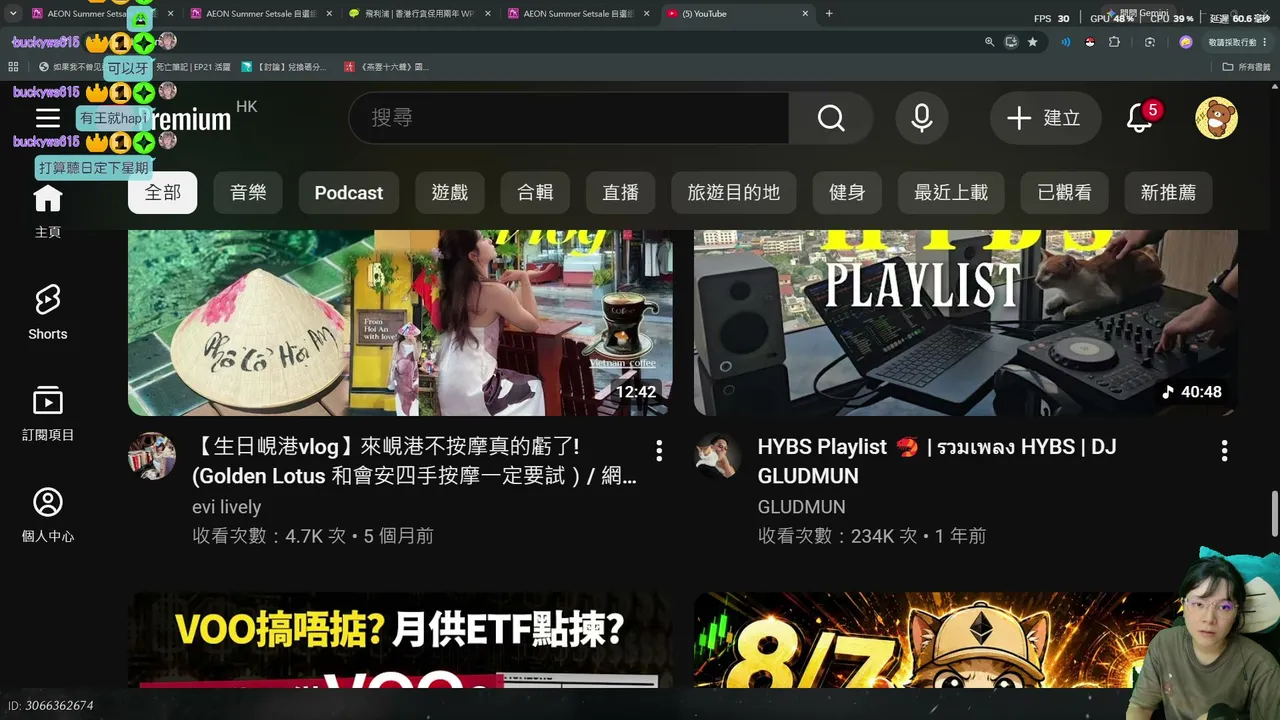The image size is (1280, 720).
Task: Select the 新推薦 filter chip
Action: click(1168, 193)
